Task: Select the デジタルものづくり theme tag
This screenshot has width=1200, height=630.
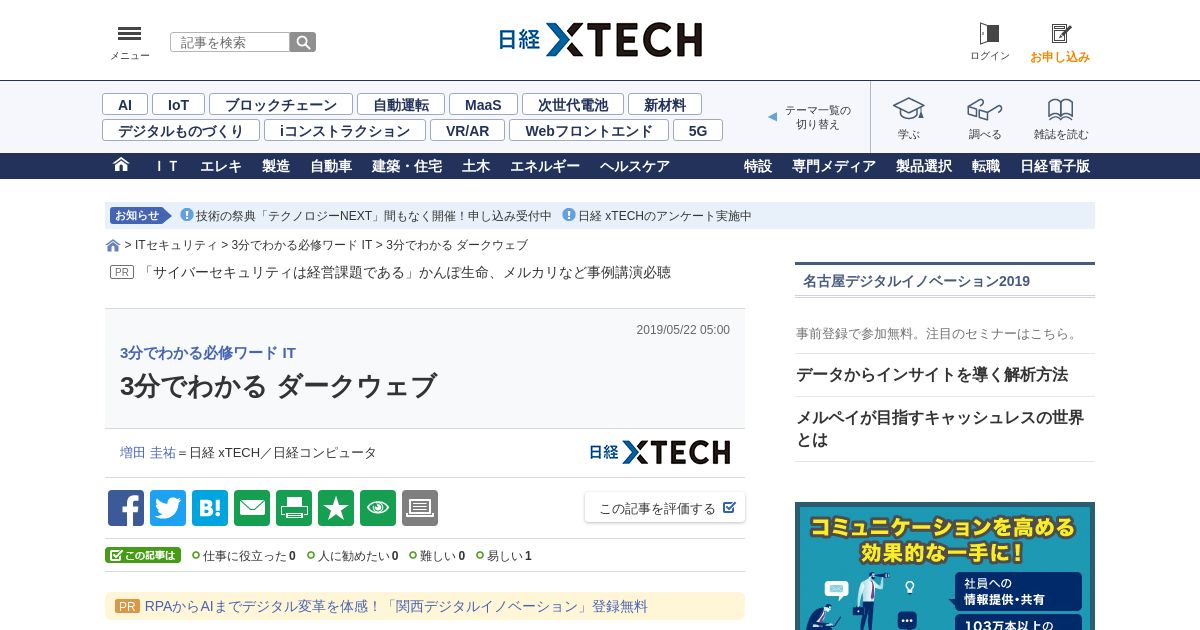Action: pyautogui.click(x=181, y=130)
